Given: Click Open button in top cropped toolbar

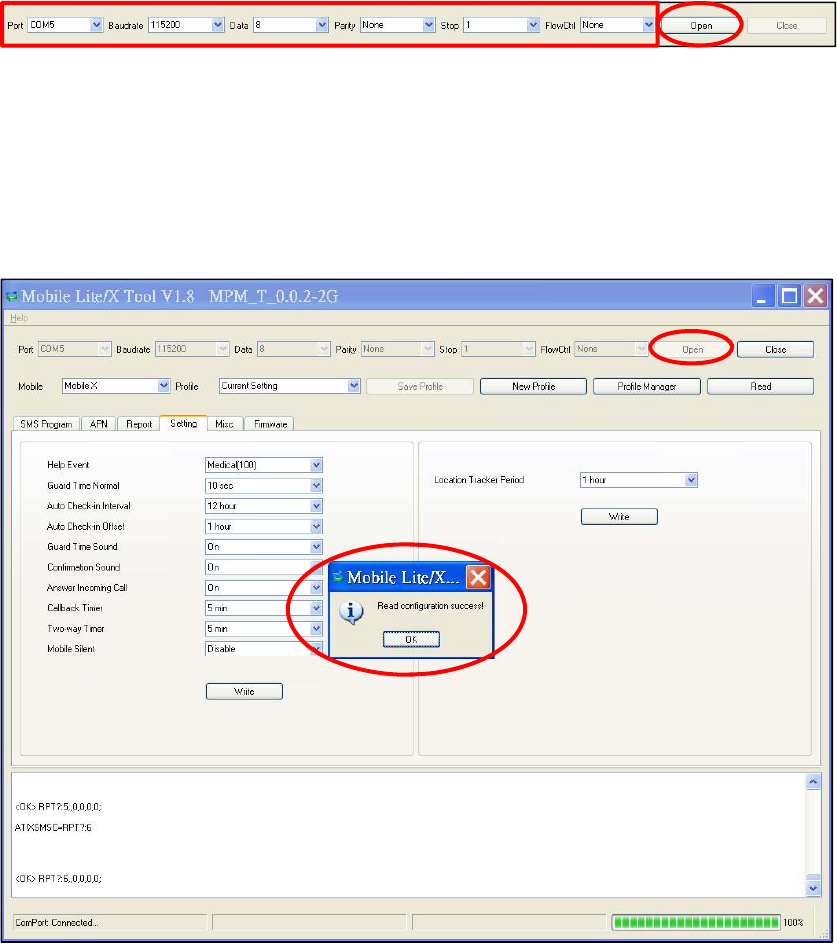Looking at the screenshot, I should [701, 25].
